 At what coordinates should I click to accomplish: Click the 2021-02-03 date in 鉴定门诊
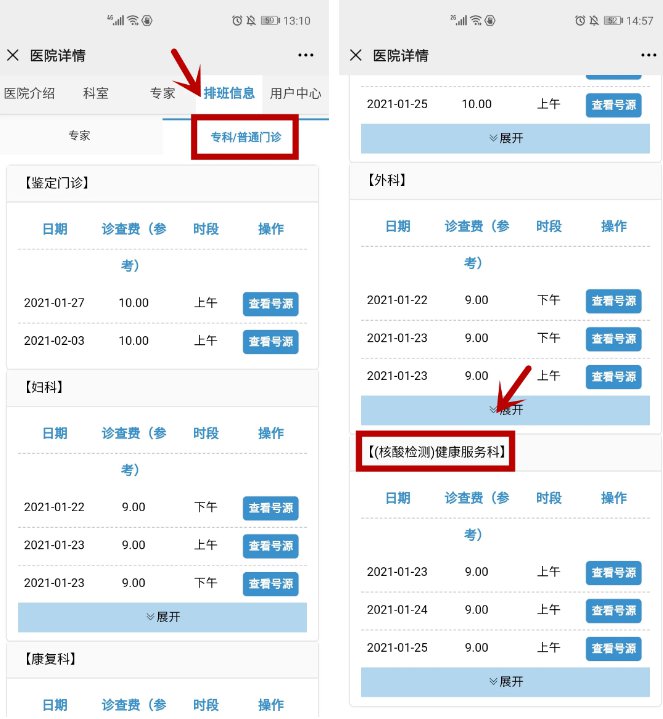54,341
